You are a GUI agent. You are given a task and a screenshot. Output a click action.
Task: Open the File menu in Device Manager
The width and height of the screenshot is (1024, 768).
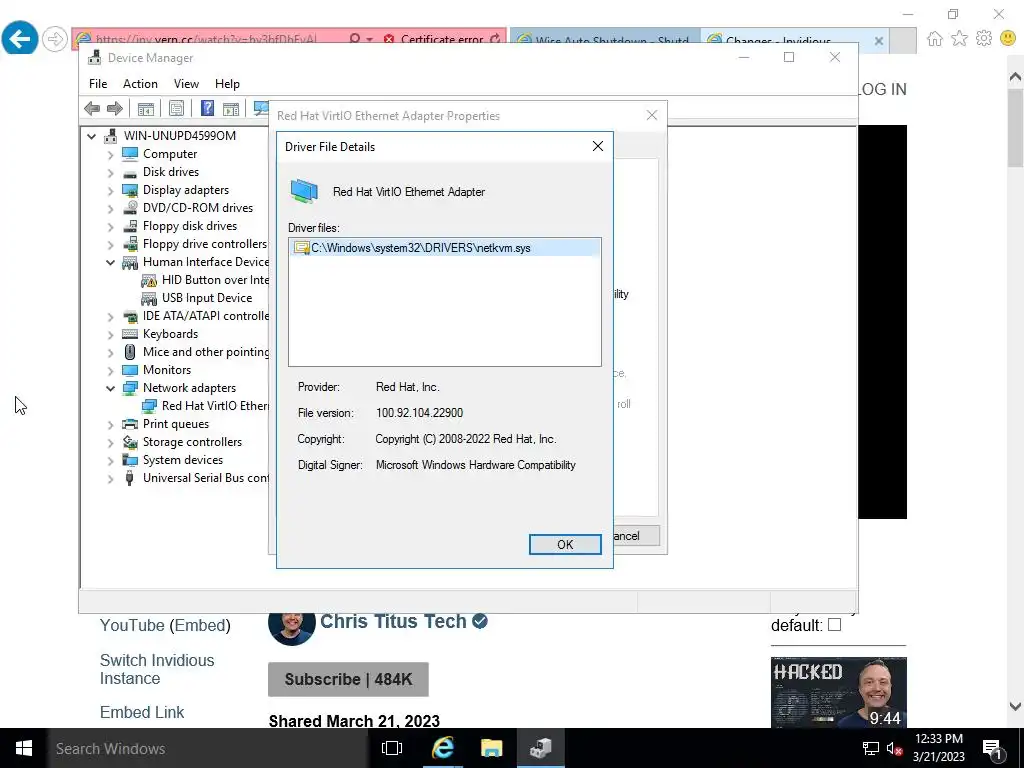98,84
